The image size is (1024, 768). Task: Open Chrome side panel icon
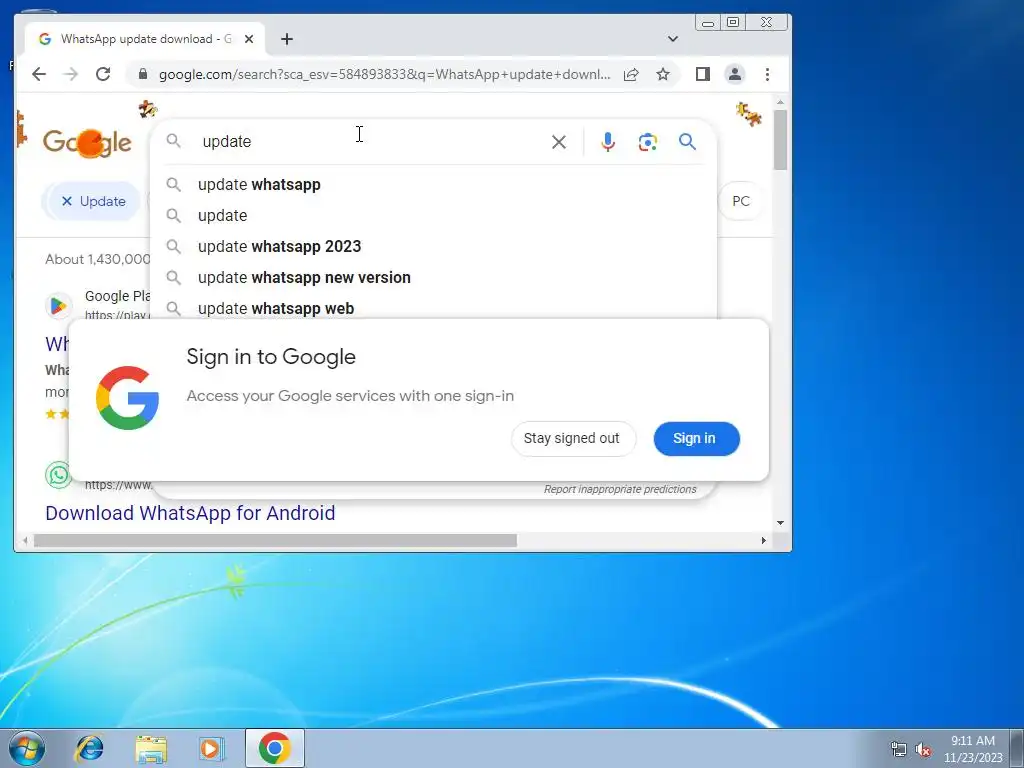(x=703, y=74)
